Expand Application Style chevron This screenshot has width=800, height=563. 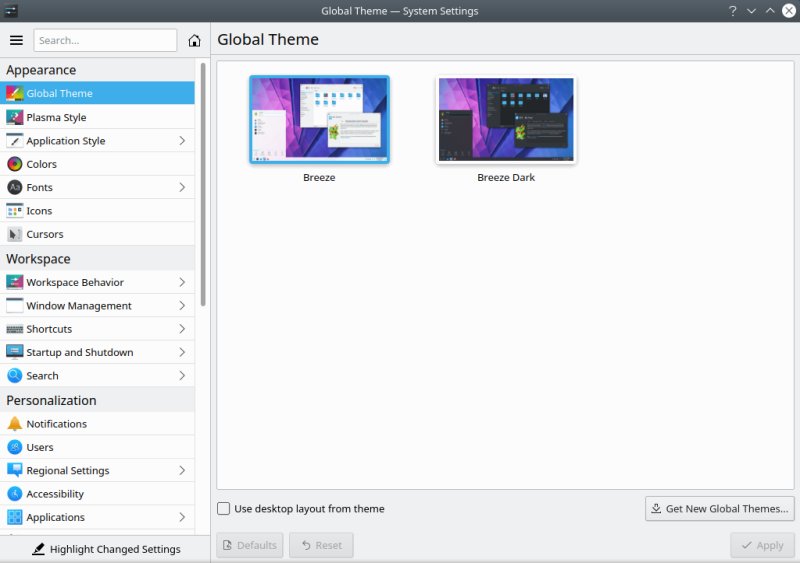182,140
